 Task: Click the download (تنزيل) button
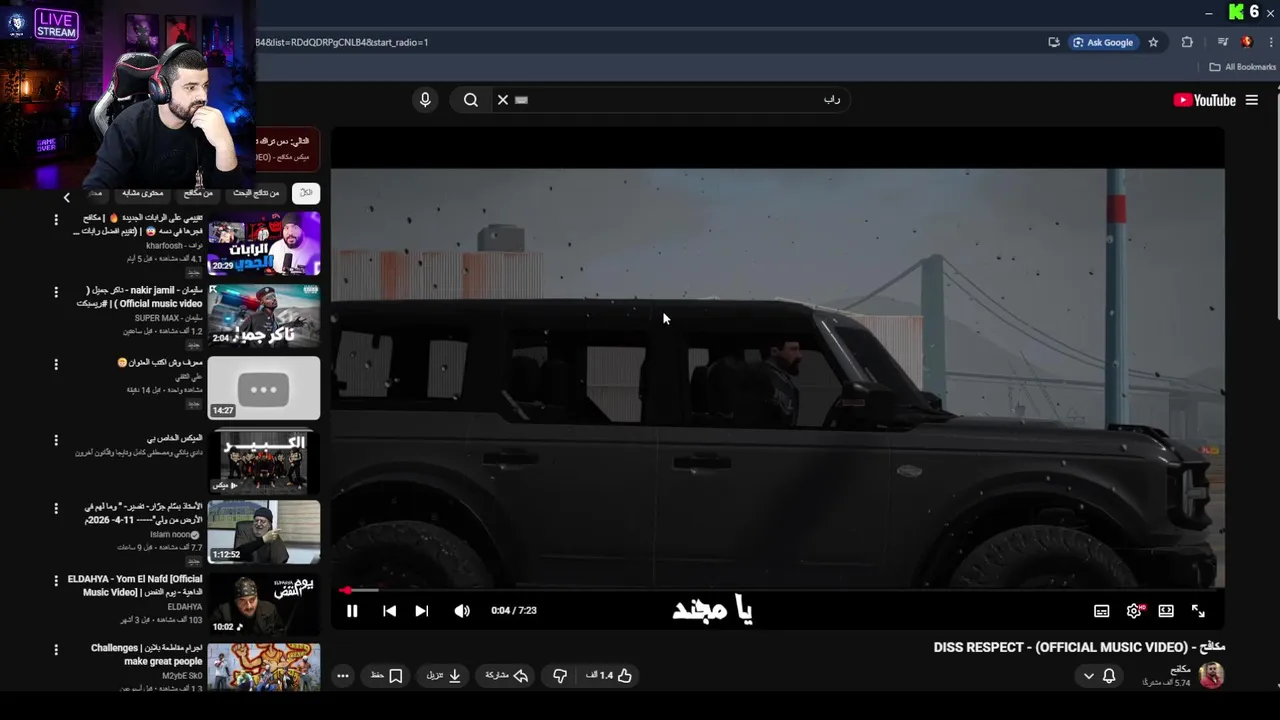click(444, 676)
